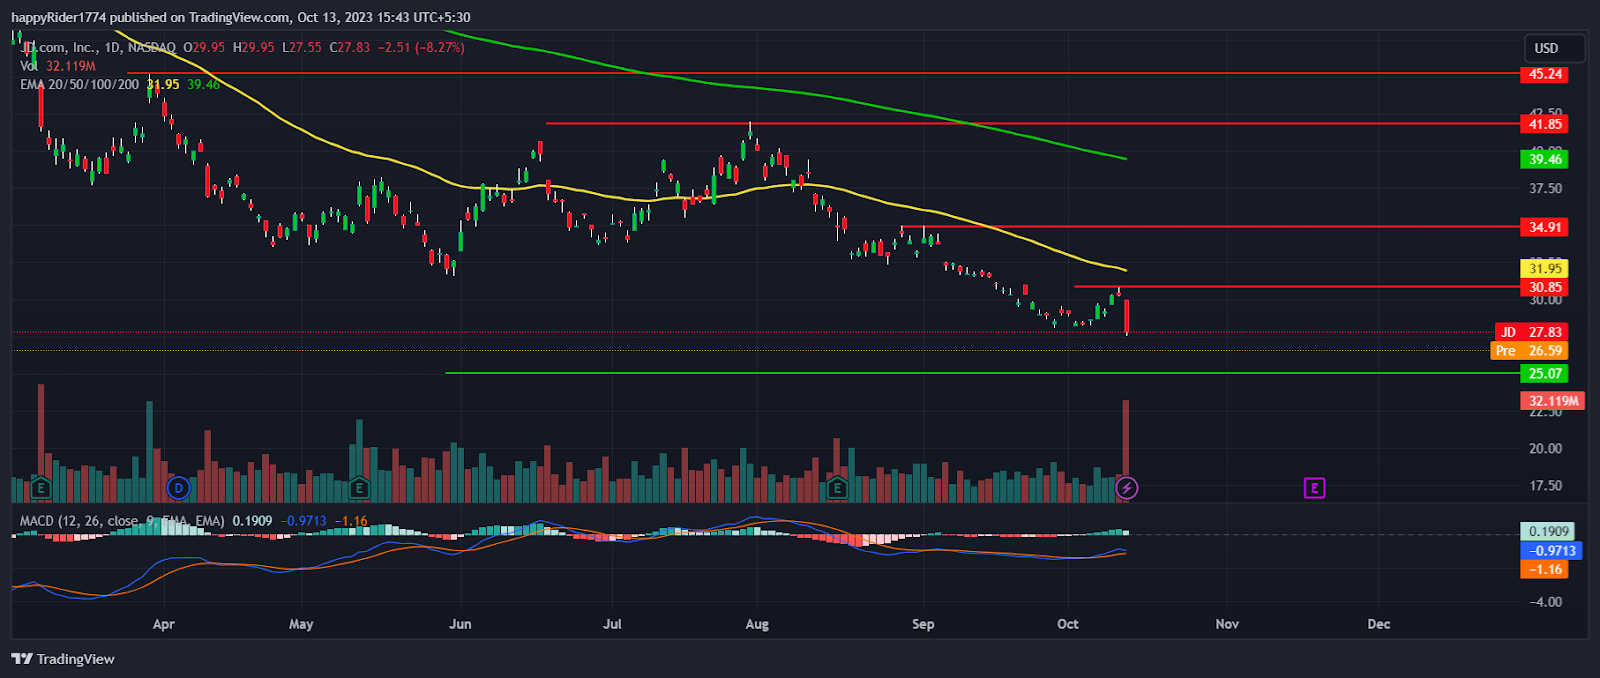This screenshot has height=678, width=1600.
Task: Click the Sep label on time axis
Action: 923,624
